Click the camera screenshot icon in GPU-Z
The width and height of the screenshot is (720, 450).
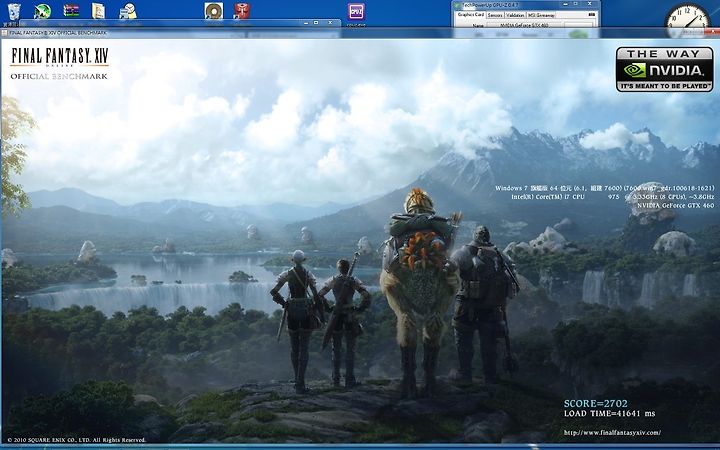coord(592,15)
